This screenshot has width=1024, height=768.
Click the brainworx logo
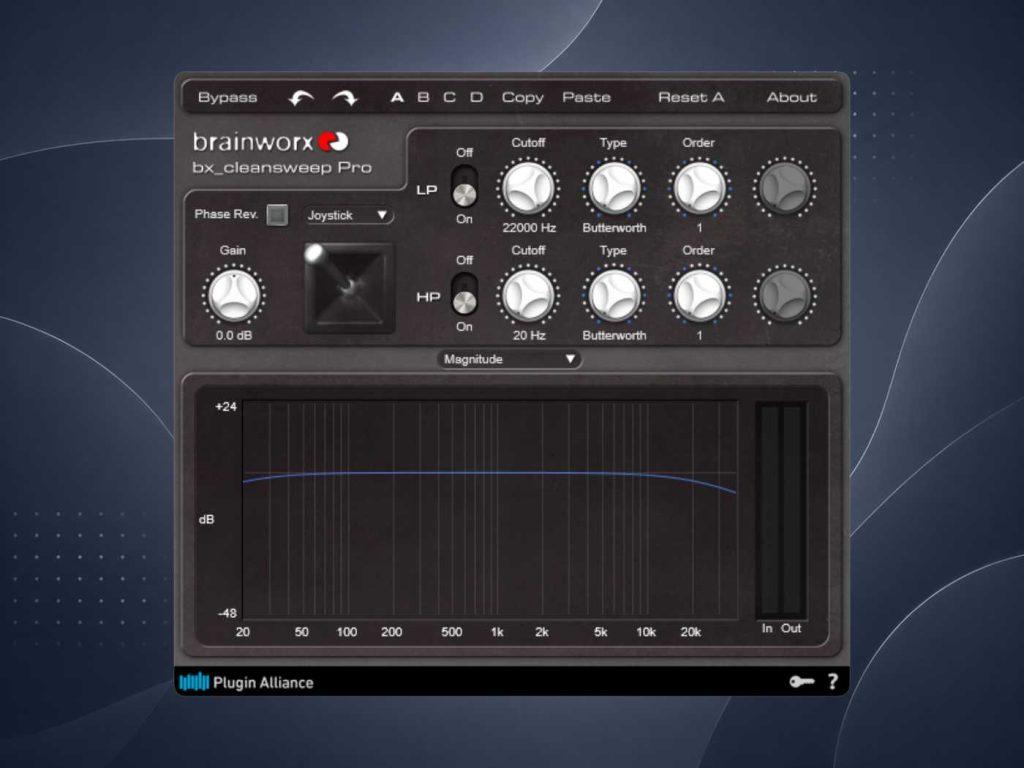[270, 142]
